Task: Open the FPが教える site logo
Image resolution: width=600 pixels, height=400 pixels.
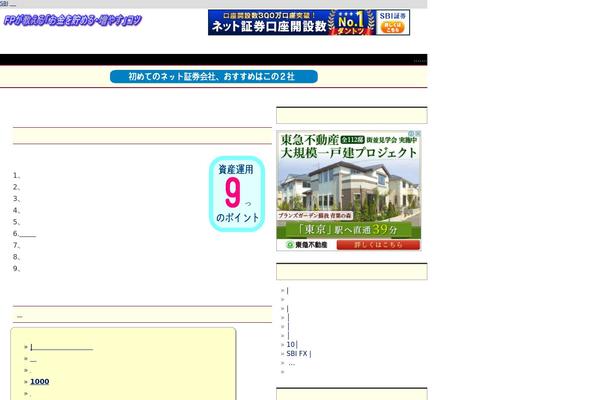Action: pos(72,20)
